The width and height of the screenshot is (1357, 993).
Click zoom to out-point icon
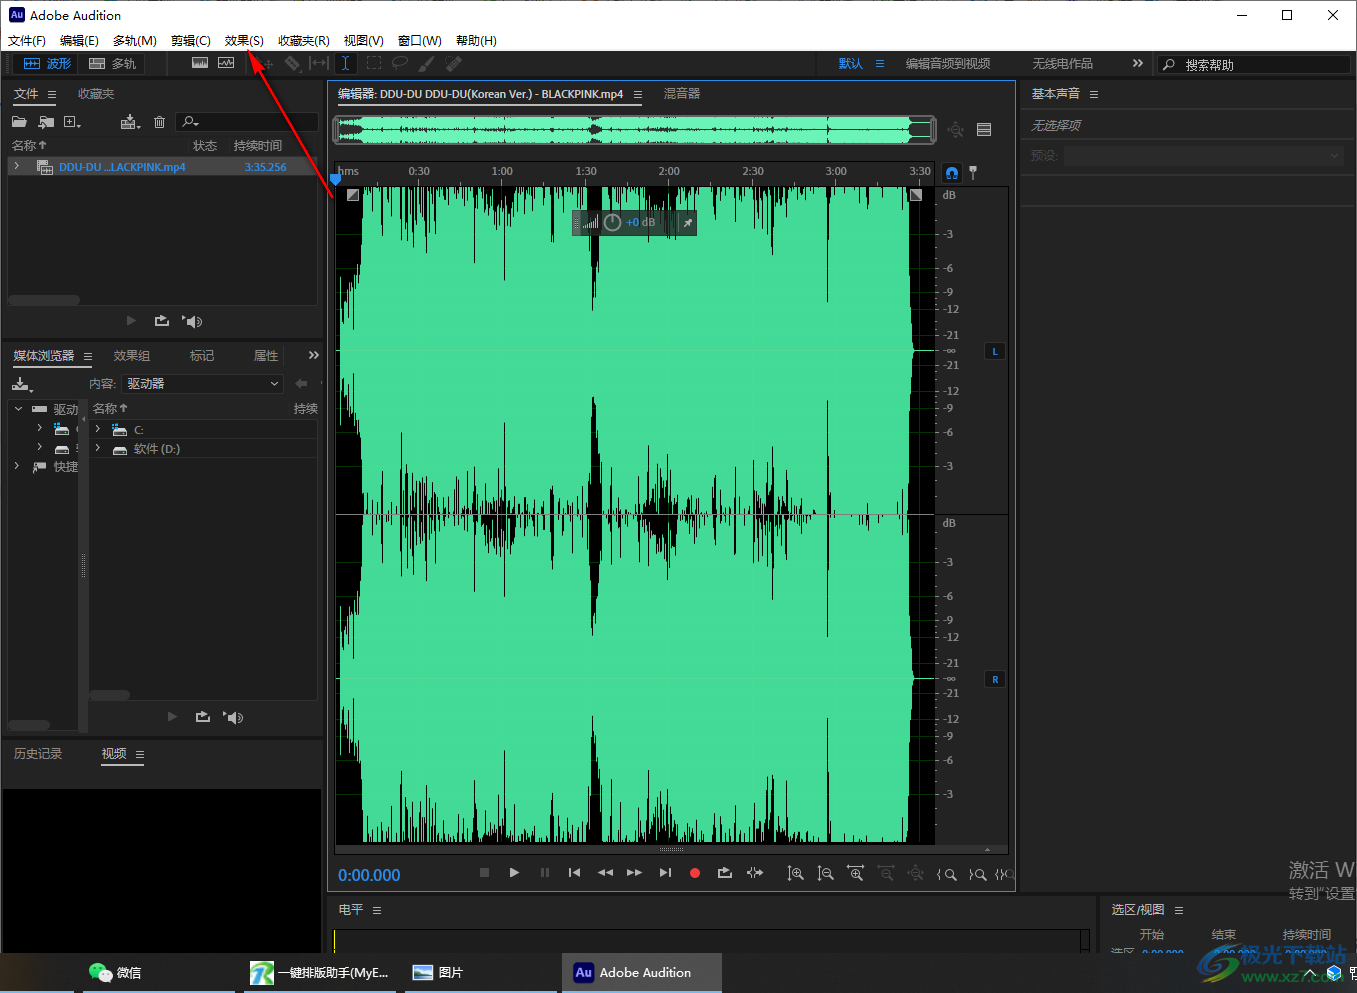[x=977, y=874]
